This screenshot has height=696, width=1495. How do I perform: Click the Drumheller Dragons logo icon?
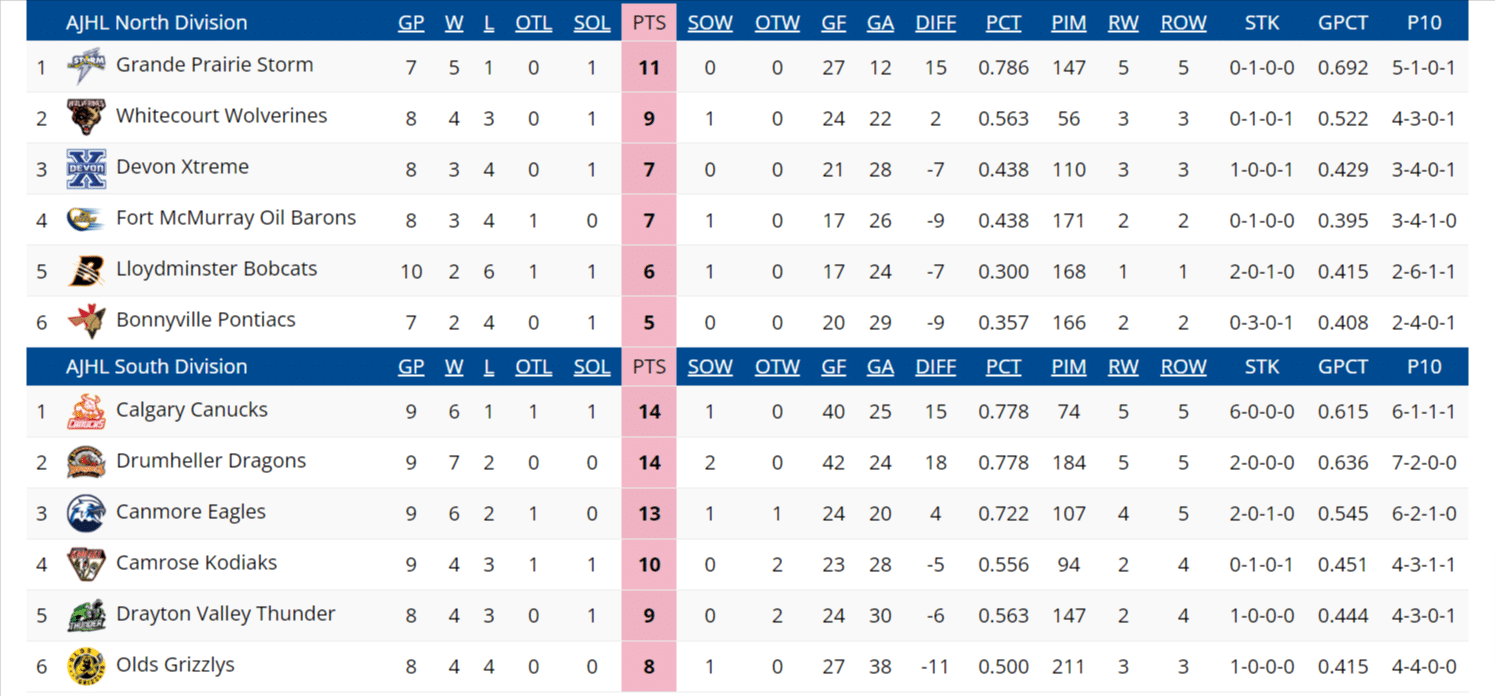(86, 462)
